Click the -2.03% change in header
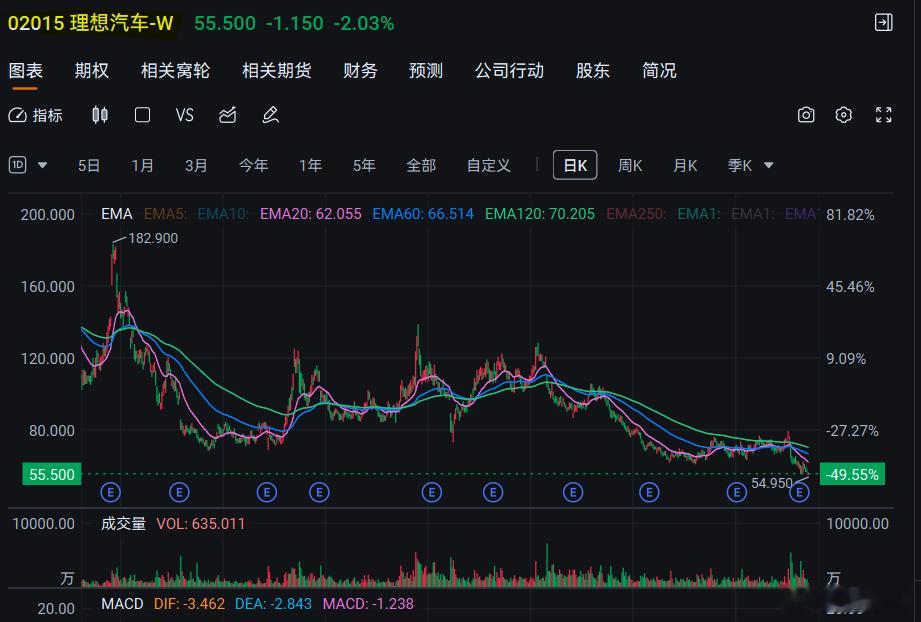Image resolution: width=921 pixels, height=622 pixels. click(x=364, y=23)
